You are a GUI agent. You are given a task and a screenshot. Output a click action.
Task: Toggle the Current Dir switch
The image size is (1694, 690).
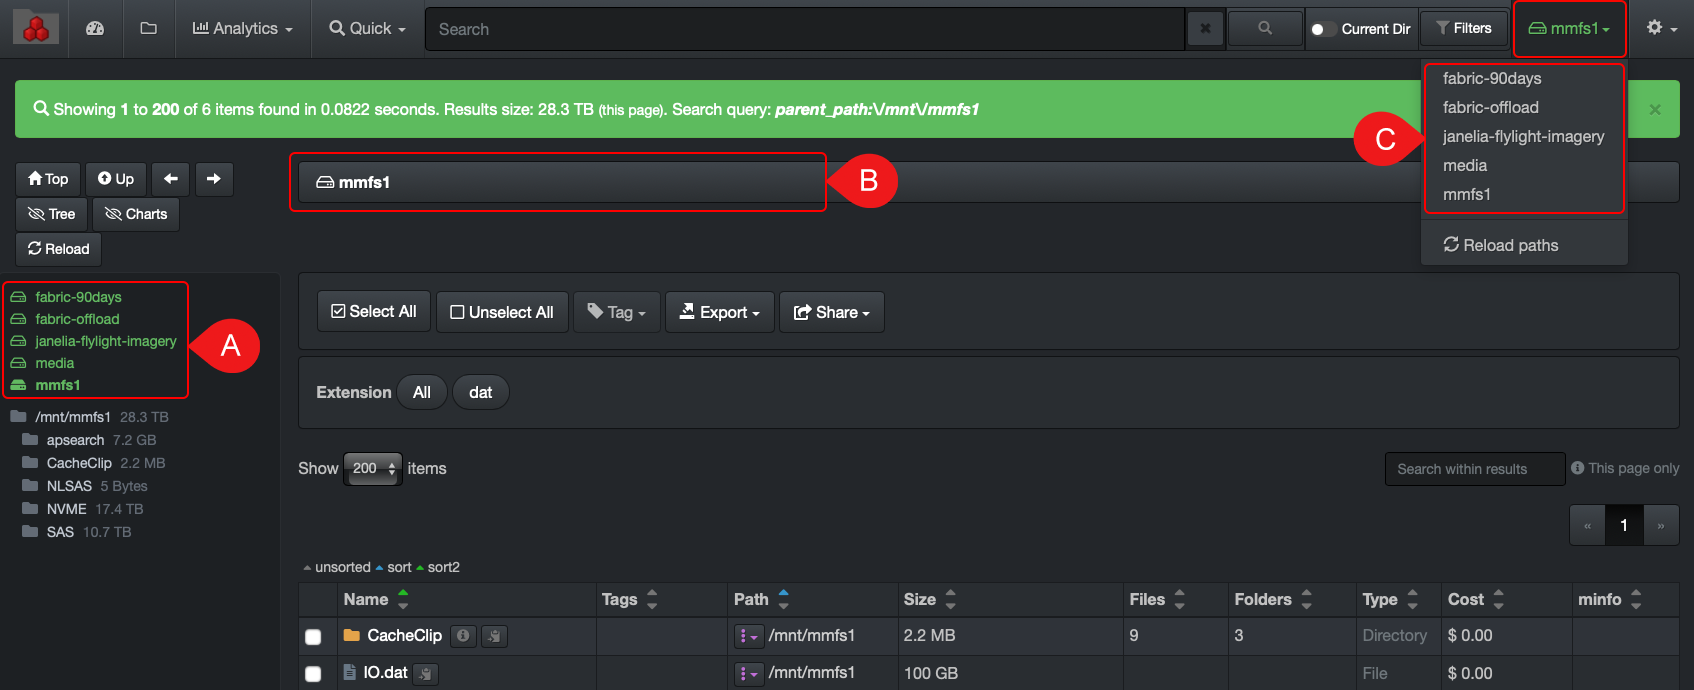1323,29
